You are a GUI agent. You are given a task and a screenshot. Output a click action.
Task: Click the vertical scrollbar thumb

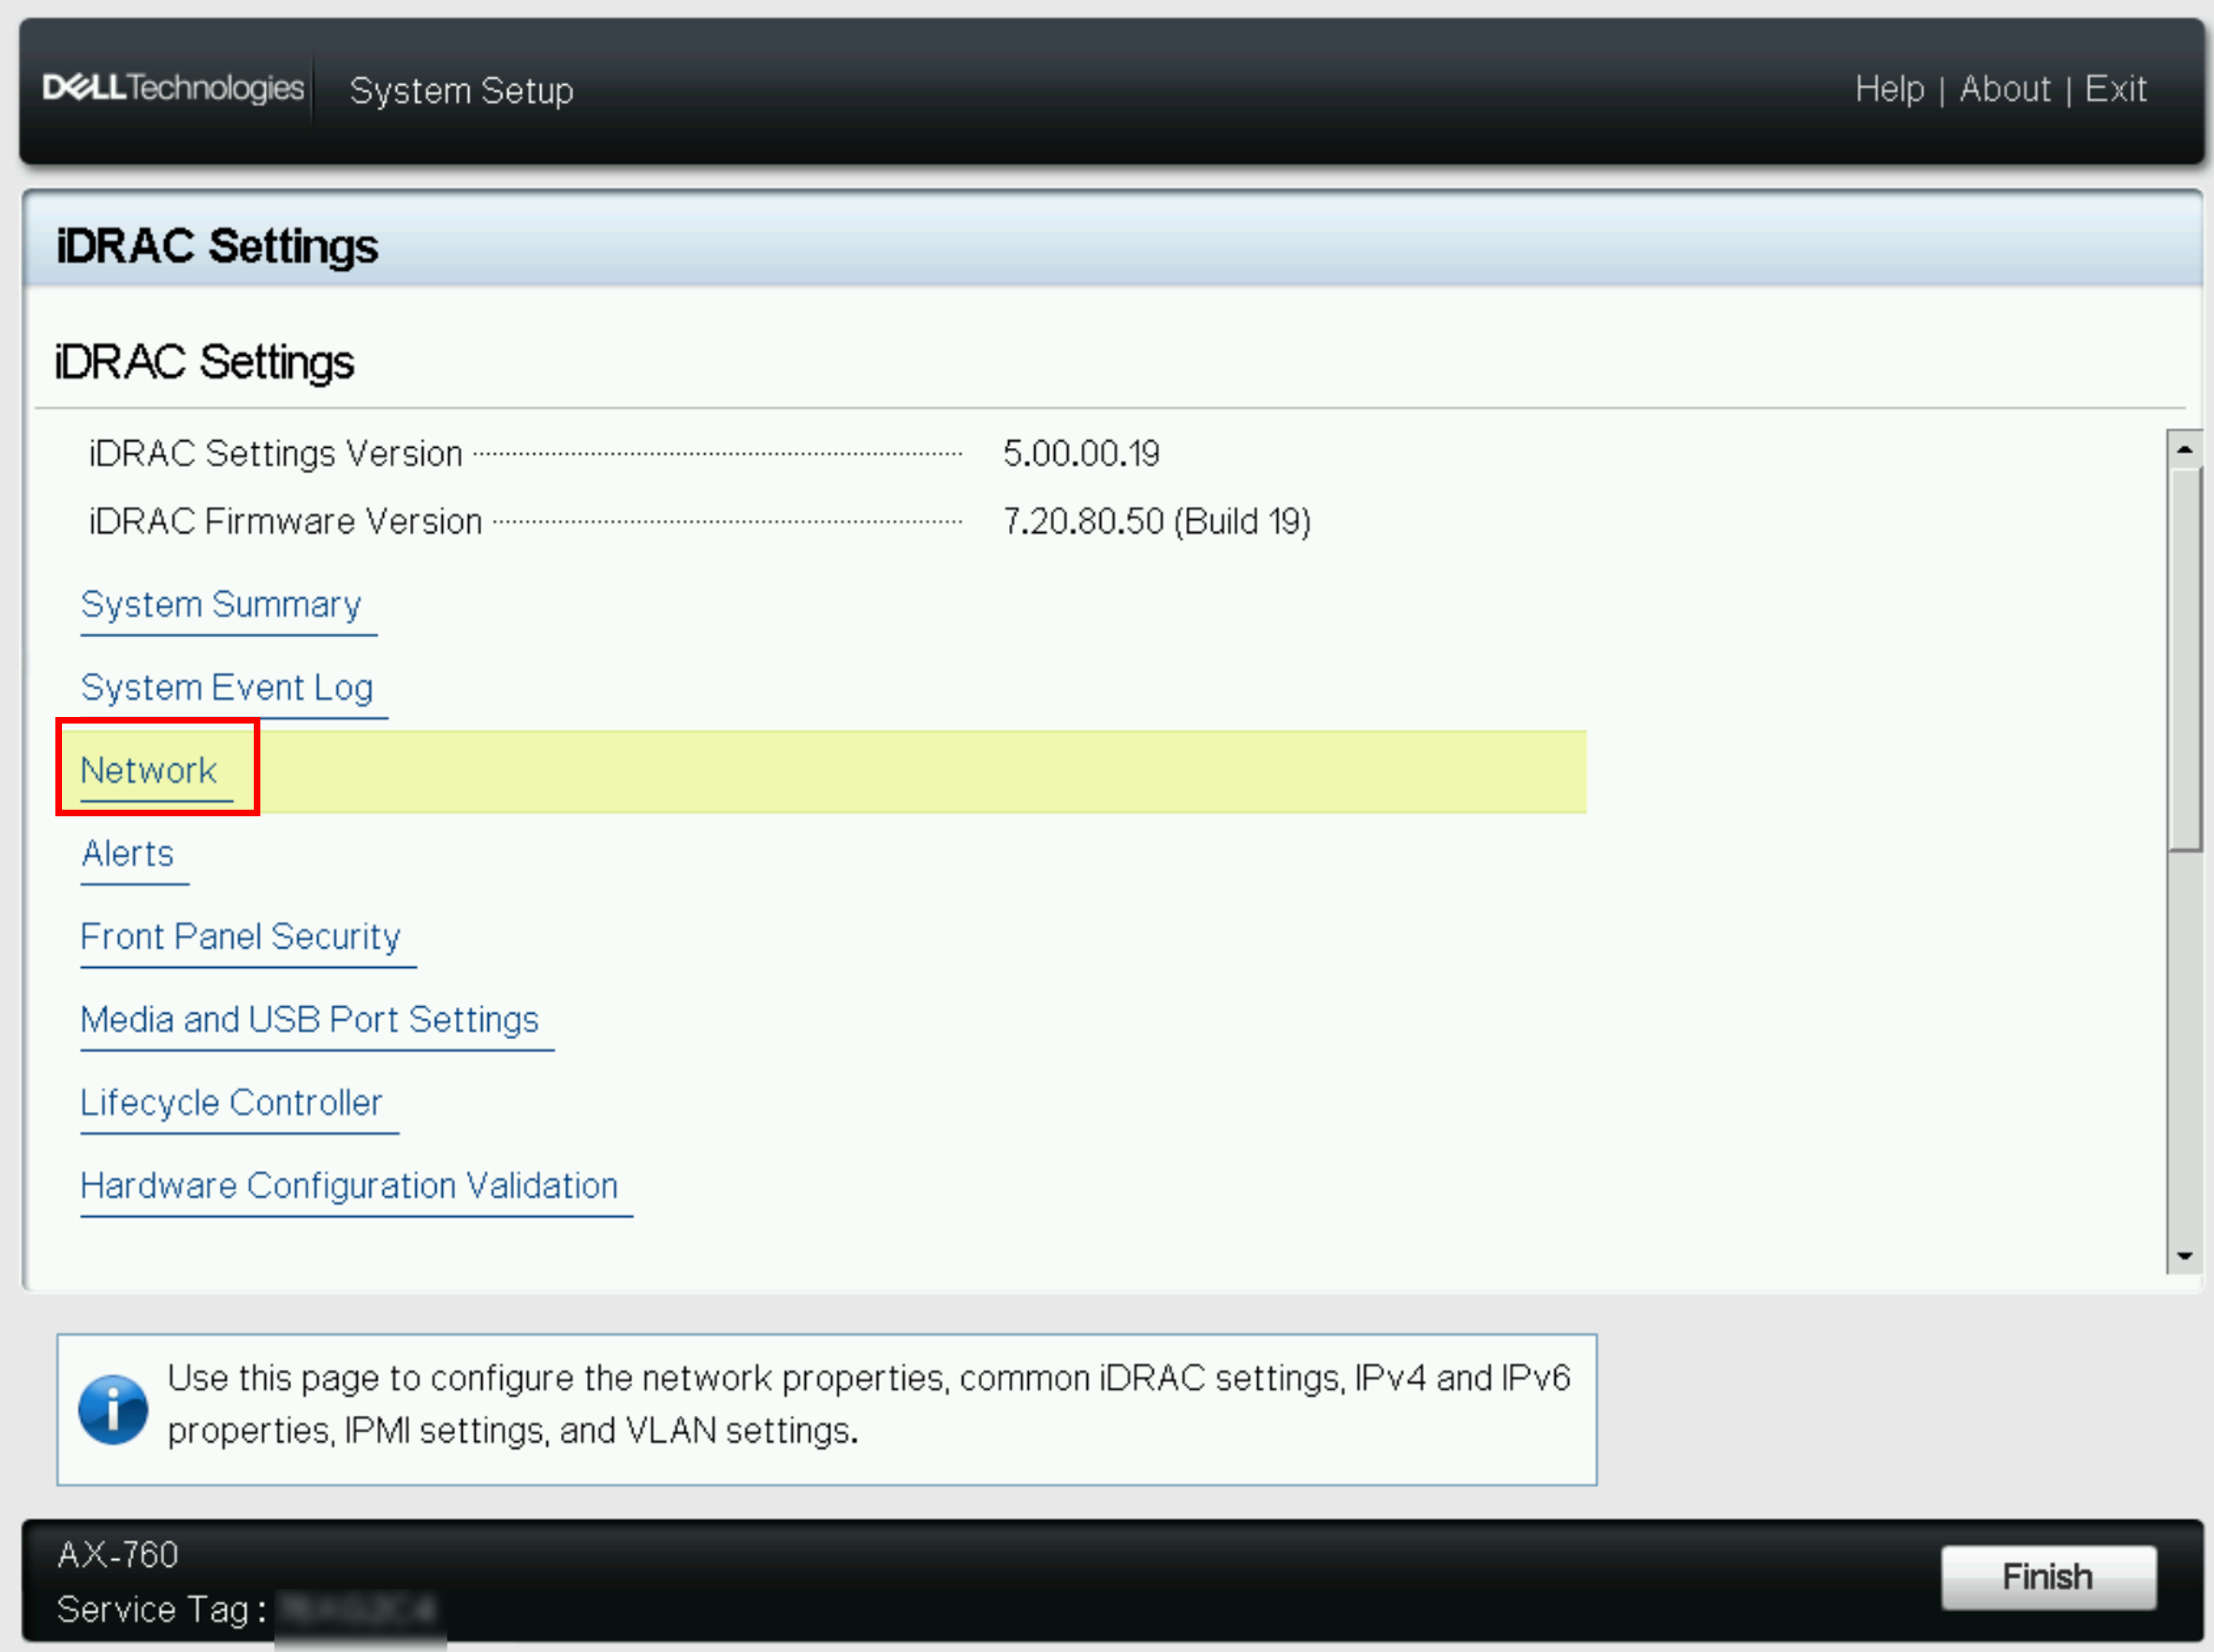tap(2184, 660)
